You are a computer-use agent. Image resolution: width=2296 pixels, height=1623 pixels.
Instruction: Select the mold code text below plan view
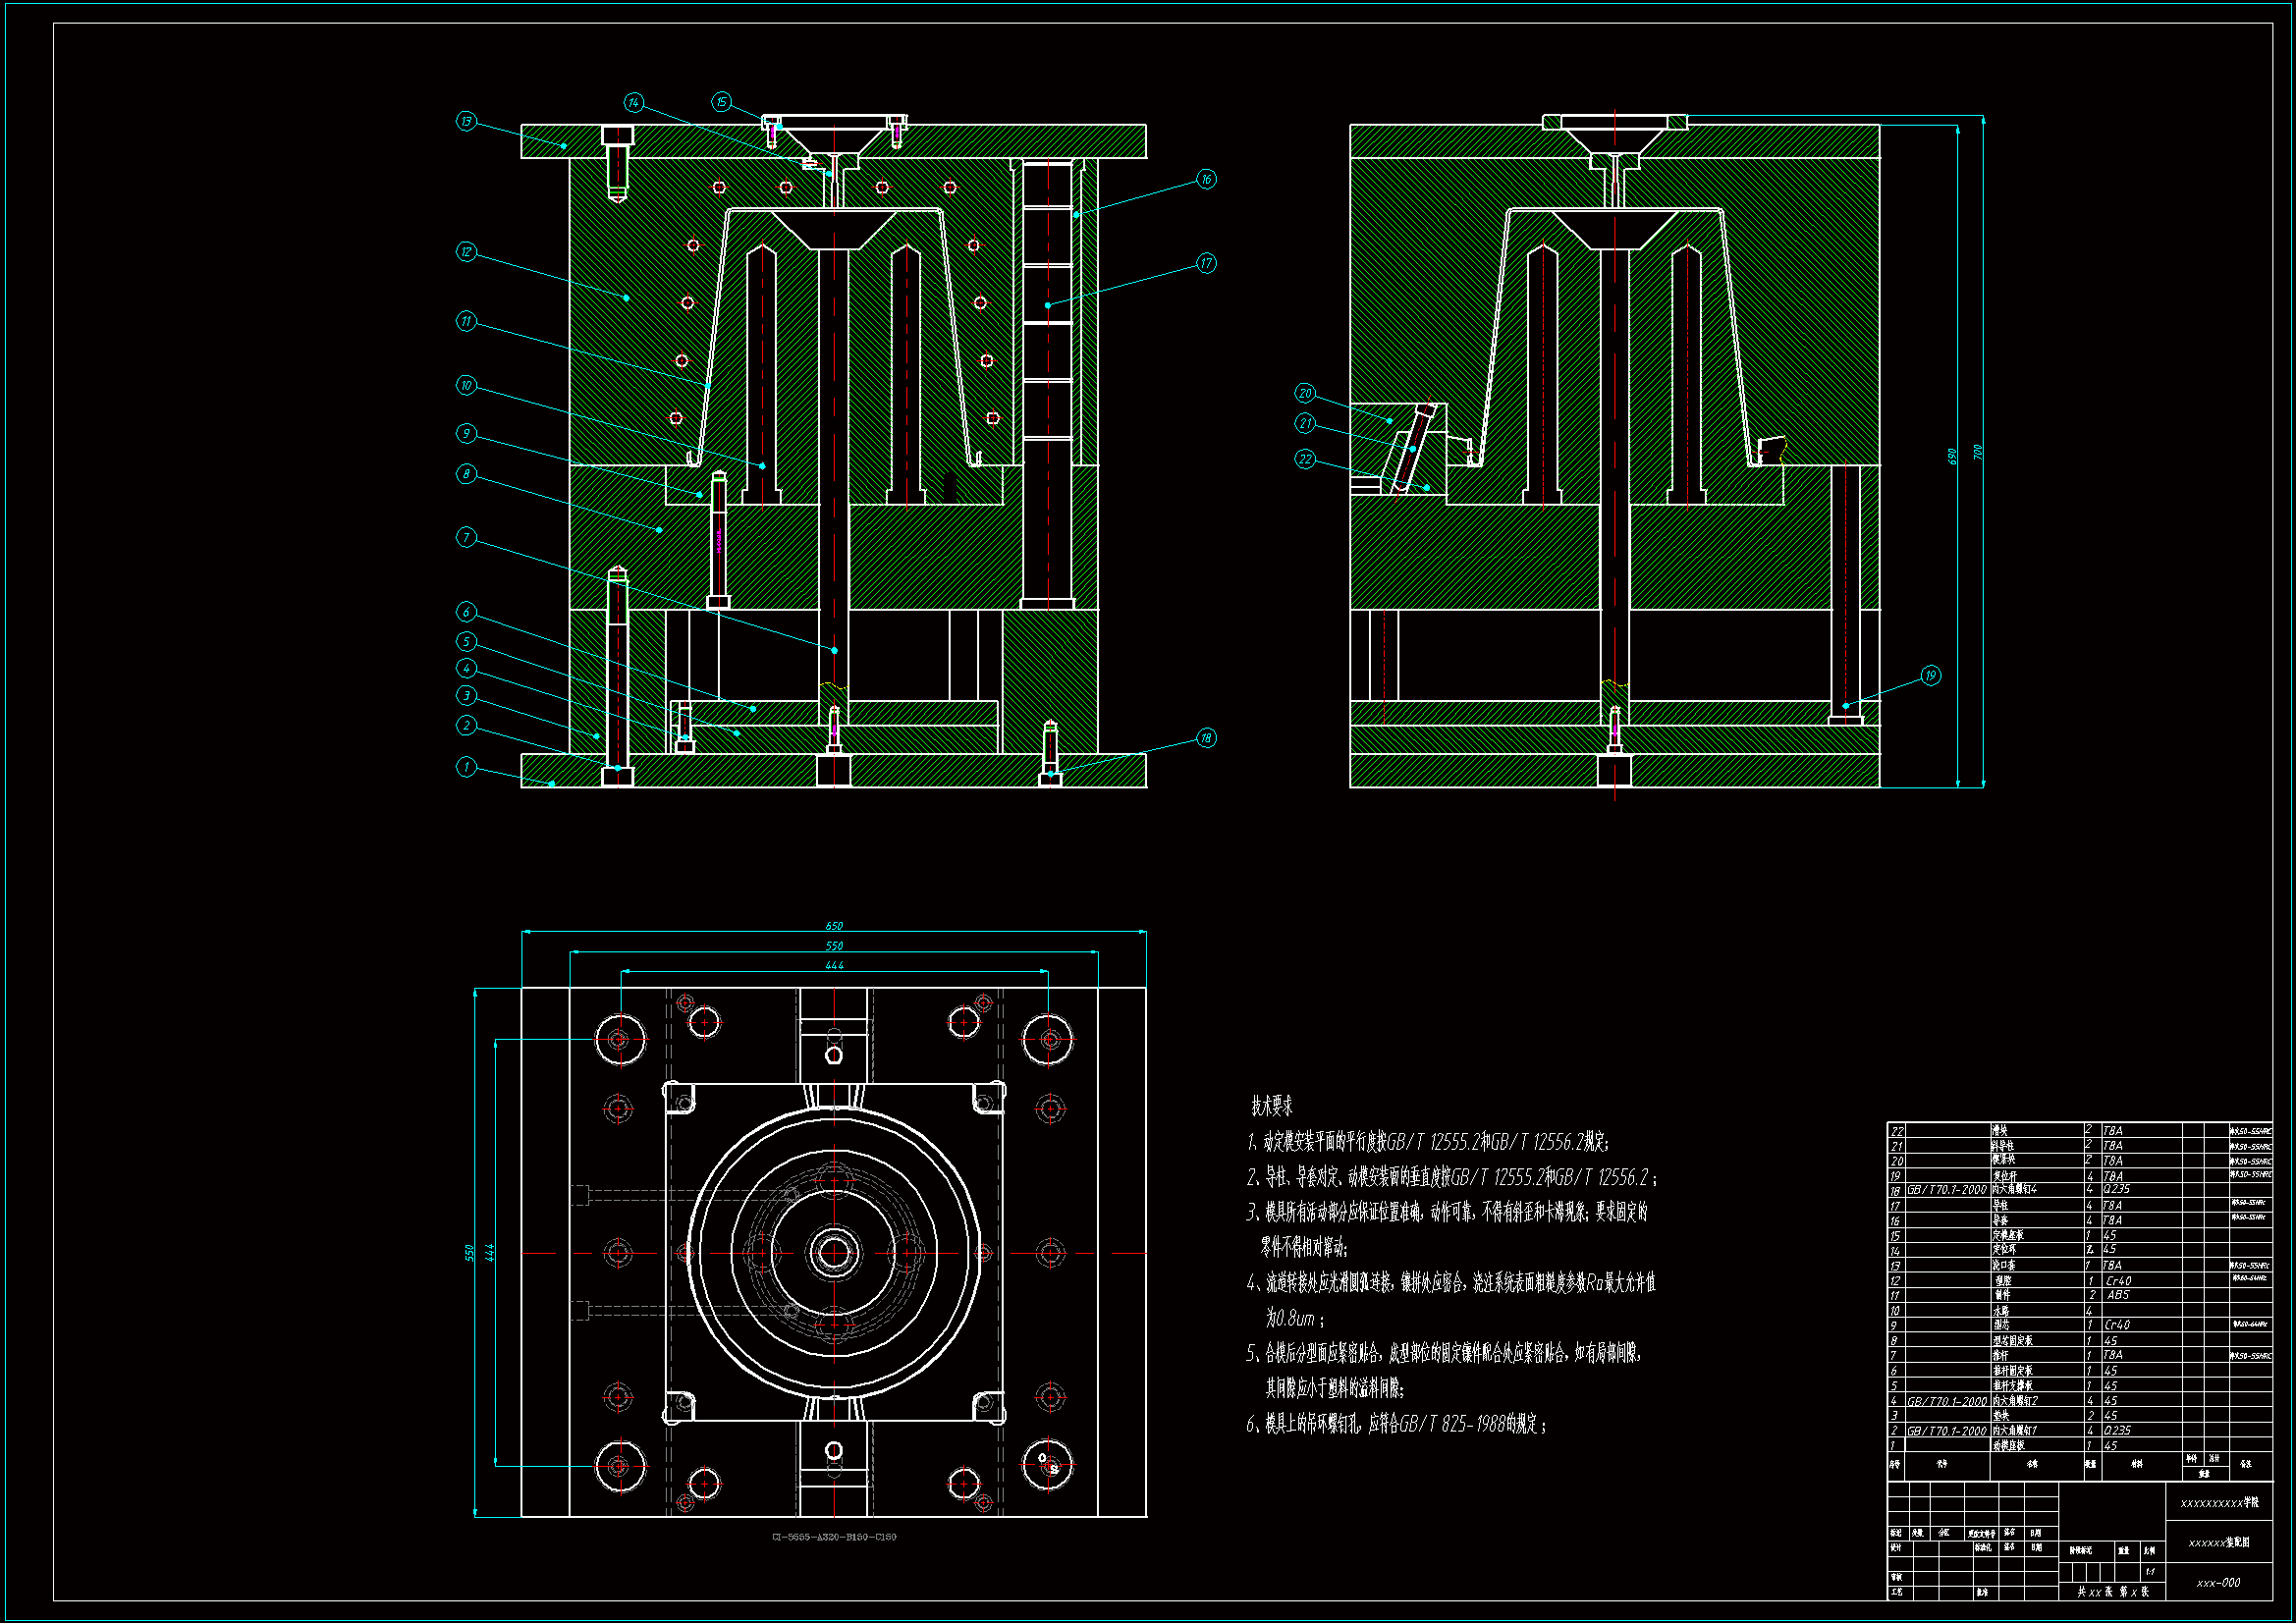pyautogui.click(x=834, y=1537)
